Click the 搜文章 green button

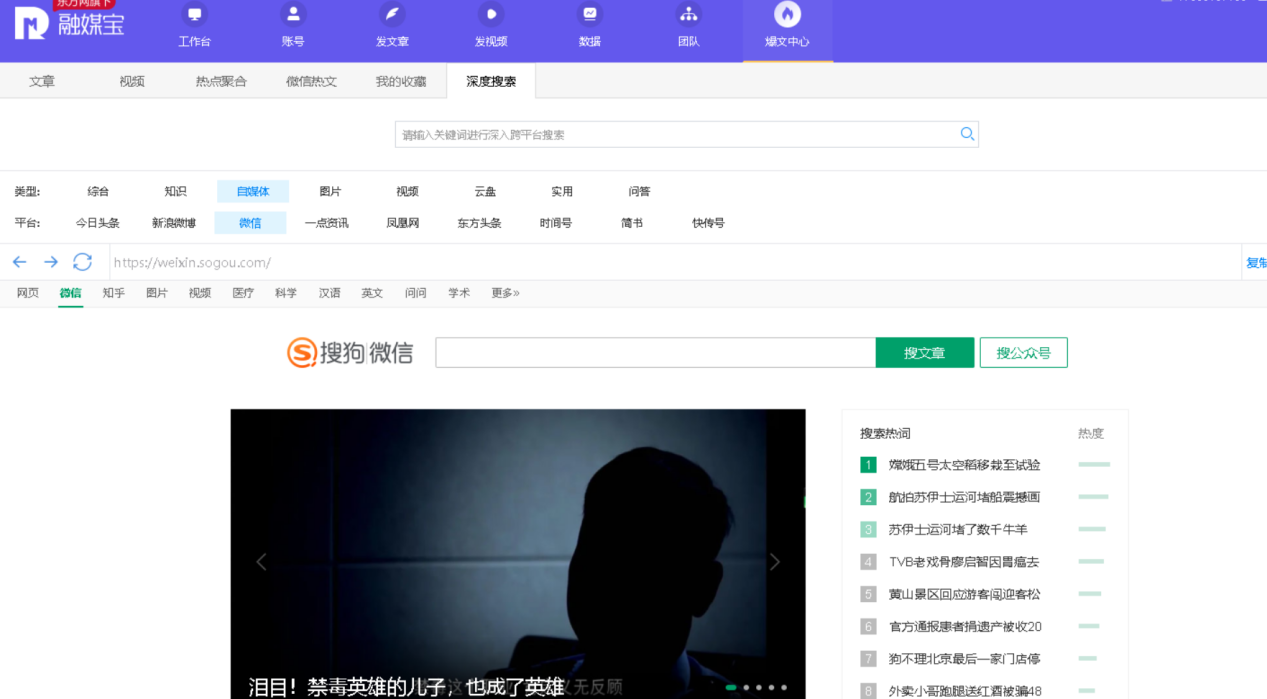(925, 352)
